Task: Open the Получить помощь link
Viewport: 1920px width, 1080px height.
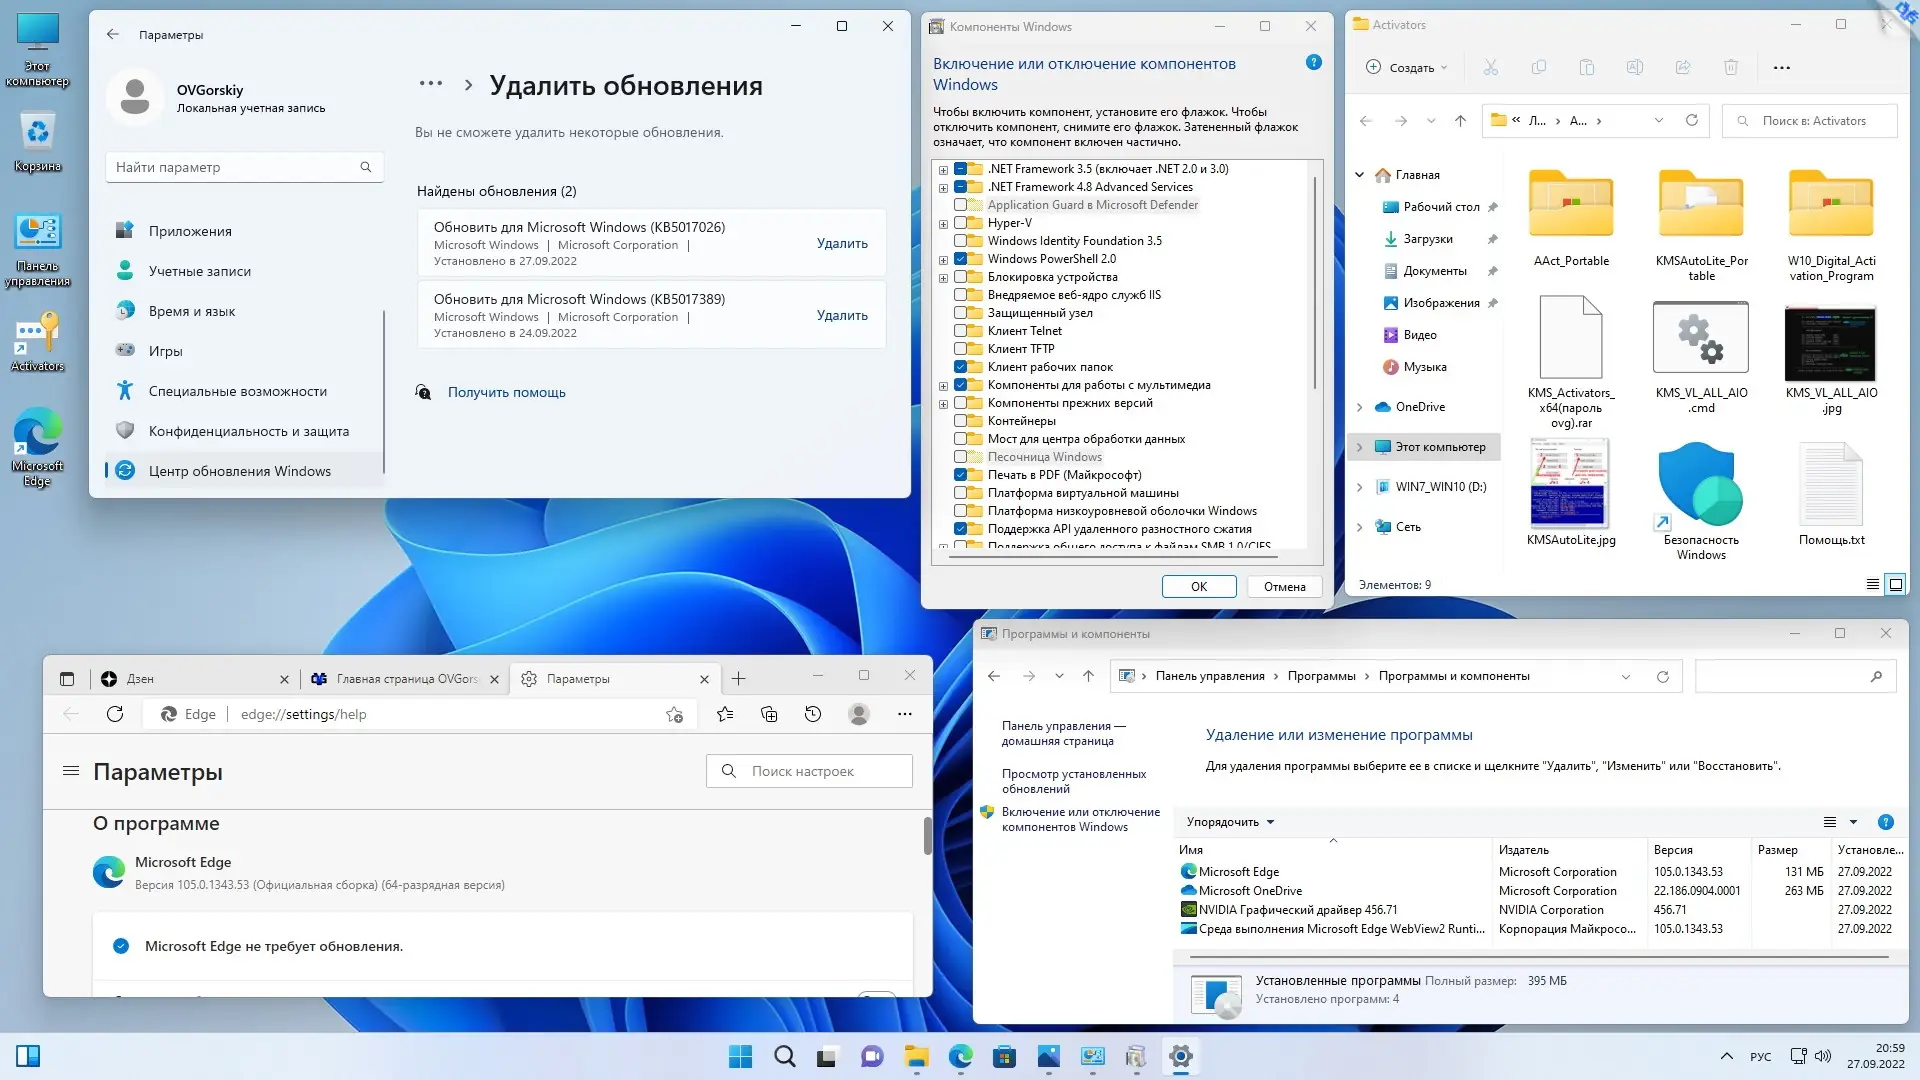Action: pos(506,392)
